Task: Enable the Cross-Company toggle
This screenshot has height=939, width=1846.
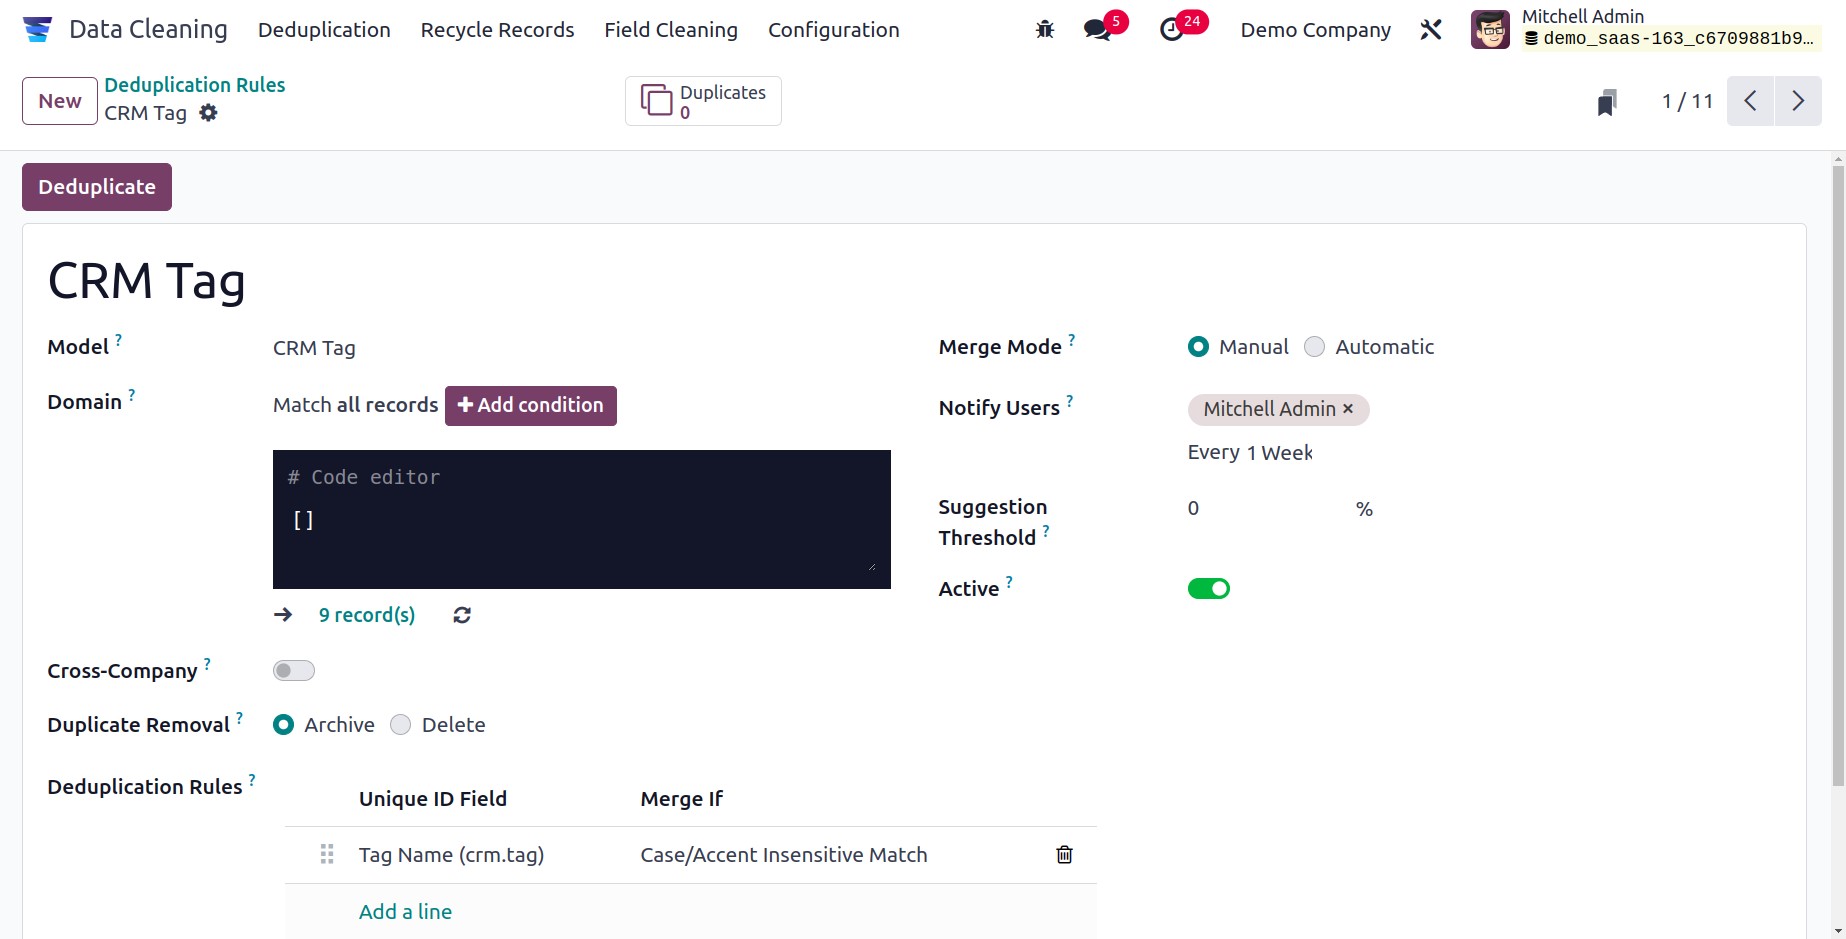Action: tap(293, 670)
